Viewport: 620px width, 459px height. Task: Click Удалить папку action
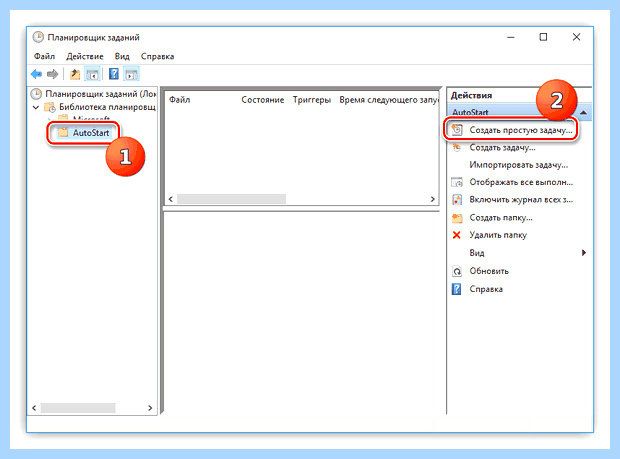tap(498, 235)
